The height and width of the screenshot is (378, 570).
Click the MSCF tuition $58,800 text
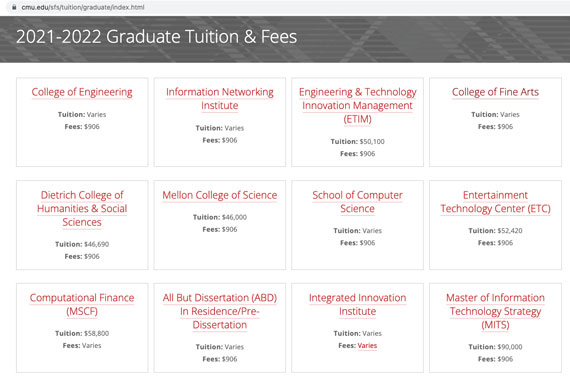click(x=96, y=333)
